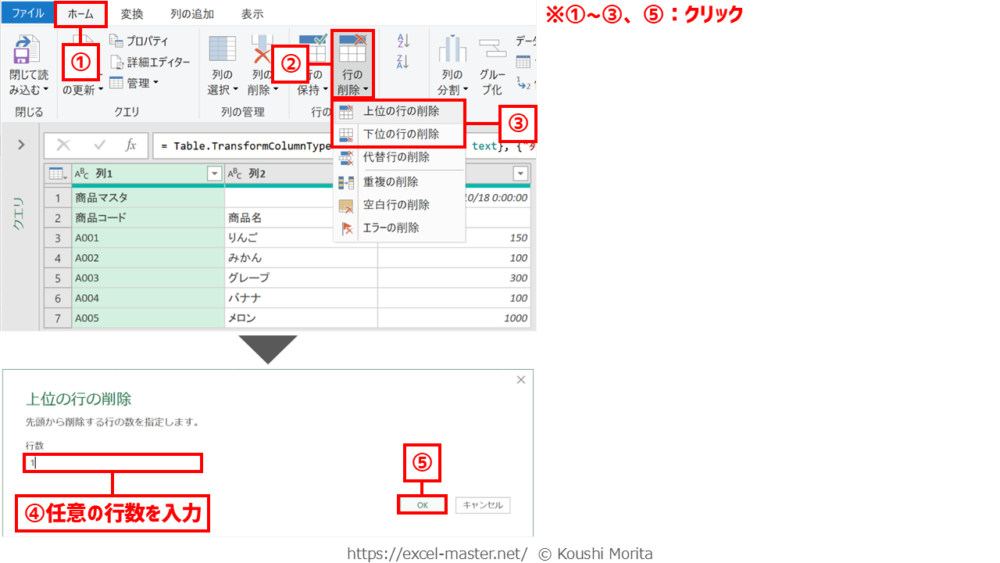The width and height of the screenshot is (1000, 563).
Task: Expand the 管理 (Manage) dropdown
Action: pyautogui.click(x=134, y=83)
